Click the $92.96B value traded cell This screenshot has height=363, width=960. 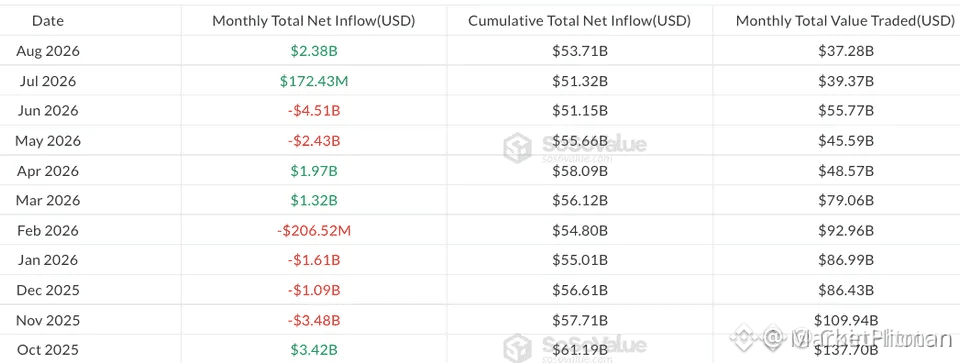click(x=846, y=231)
